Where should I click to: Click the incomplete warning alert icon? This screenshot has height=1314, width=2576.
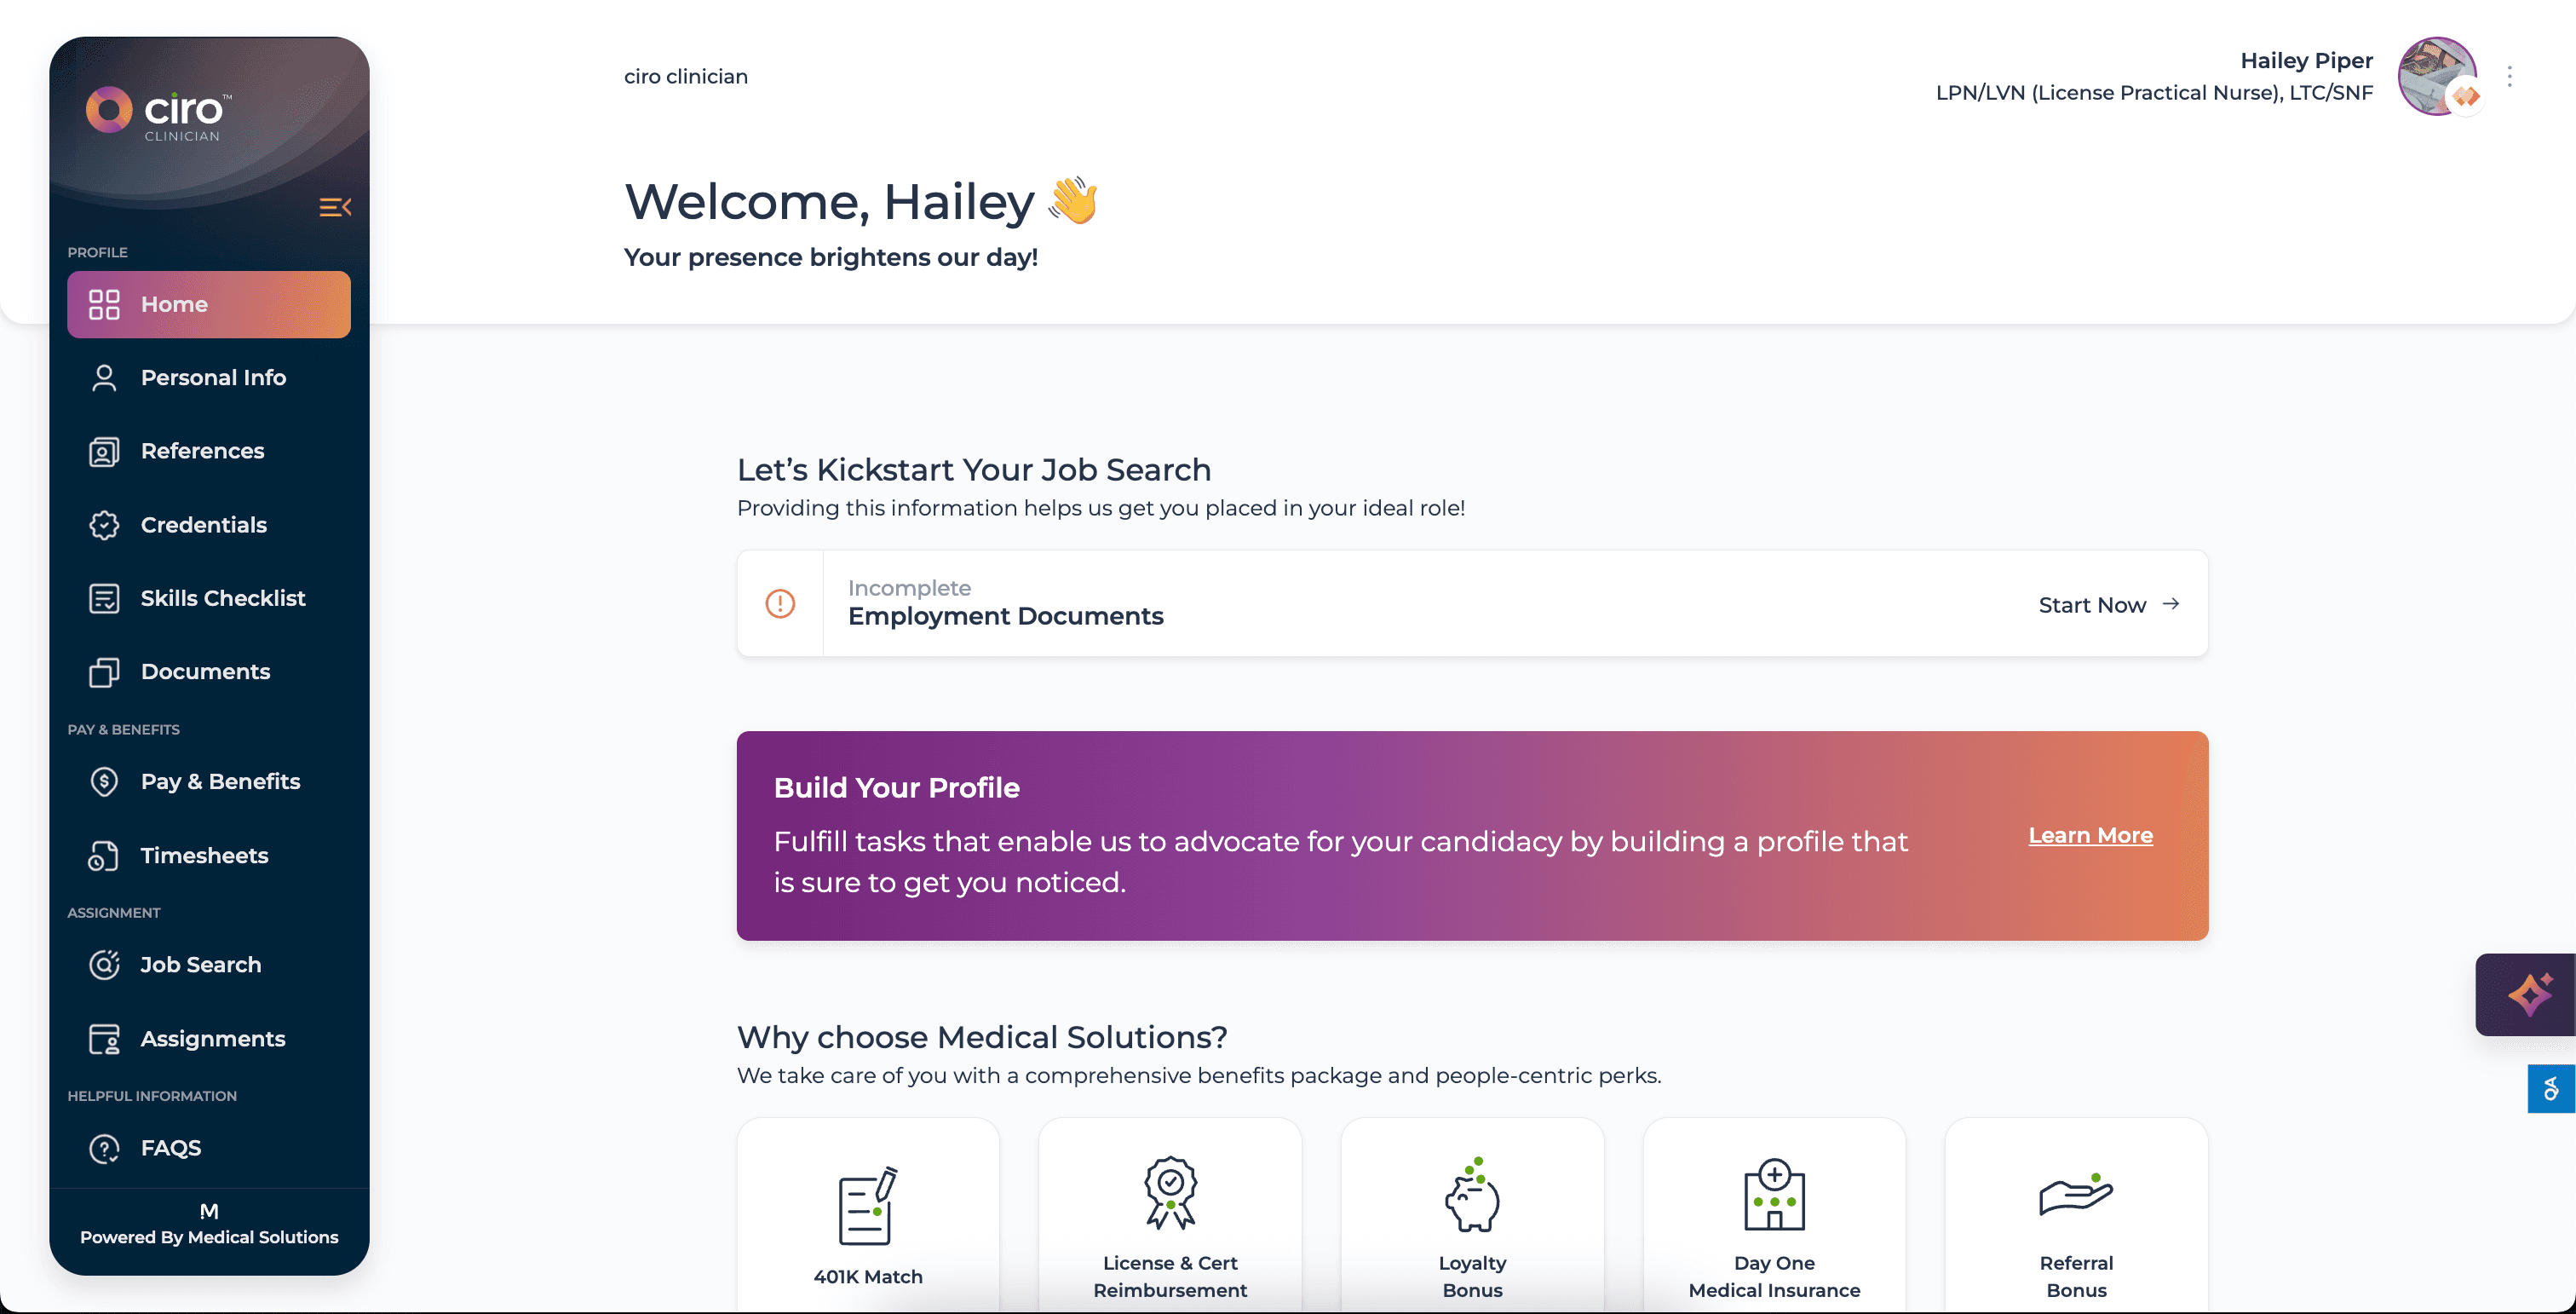point(780,603)
